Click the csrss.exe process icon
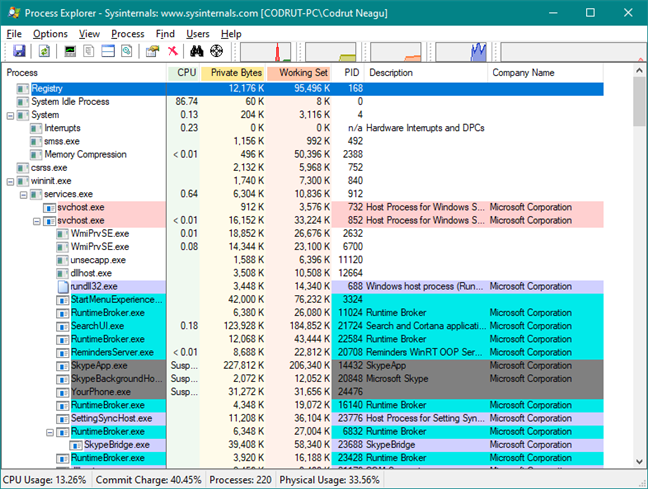648x489 pixels. pyautogui.click(x=23, y=168)
